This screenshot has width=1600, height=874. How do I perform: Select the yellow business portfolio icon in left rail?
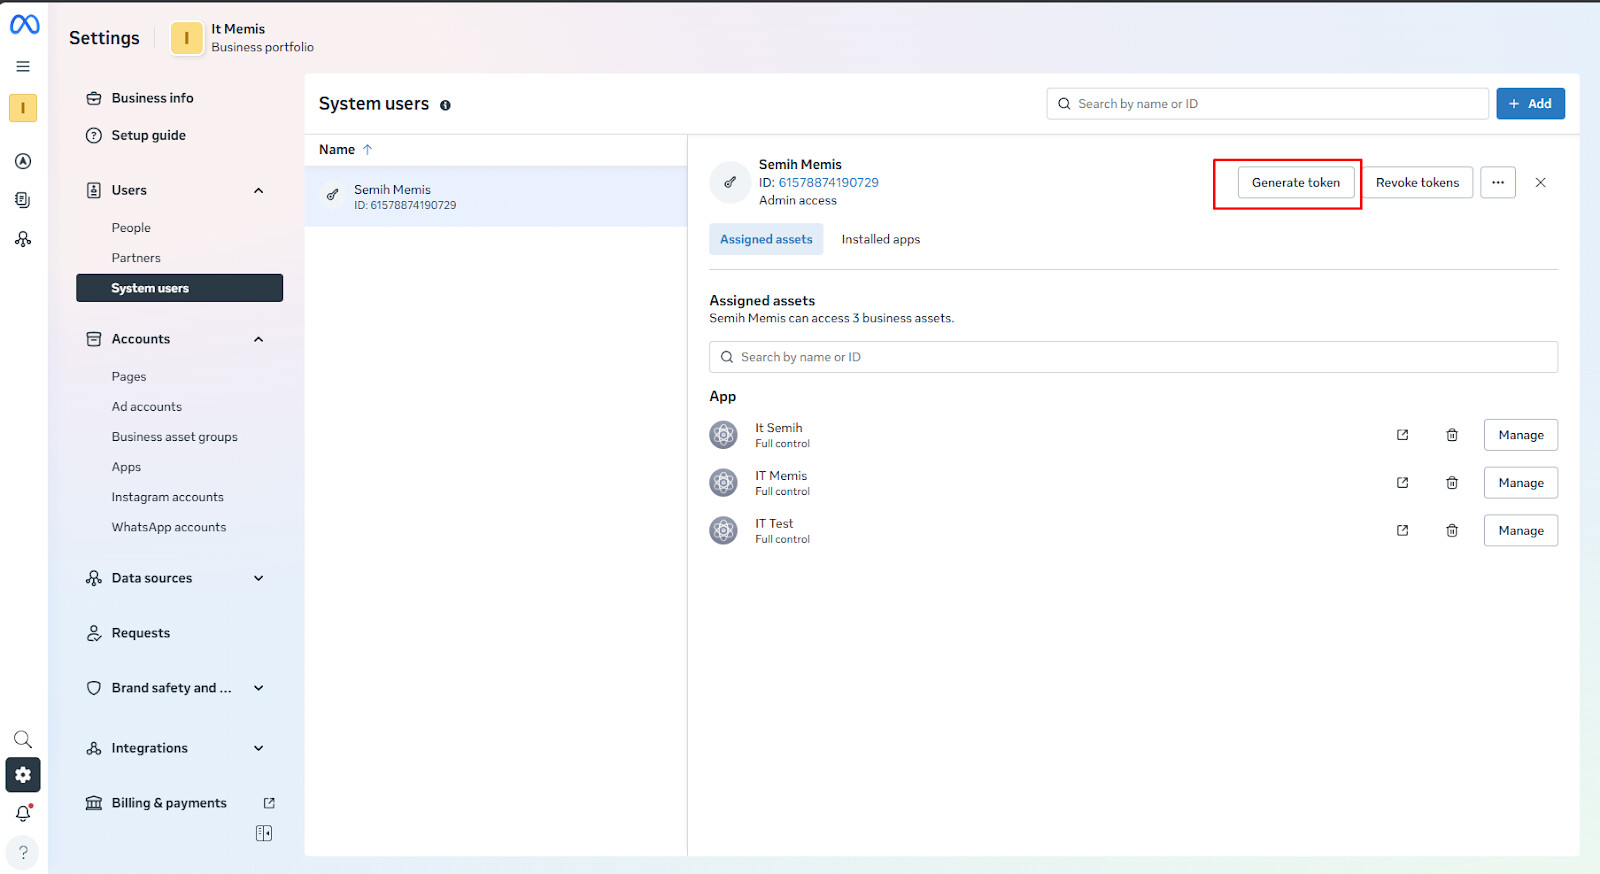tap(23, 108)
